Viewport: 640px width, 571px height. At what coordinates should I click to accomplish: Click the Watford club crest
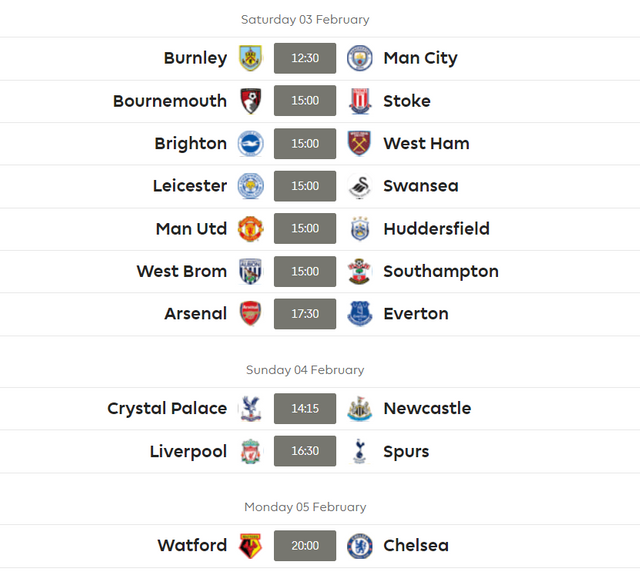point(250,546)
